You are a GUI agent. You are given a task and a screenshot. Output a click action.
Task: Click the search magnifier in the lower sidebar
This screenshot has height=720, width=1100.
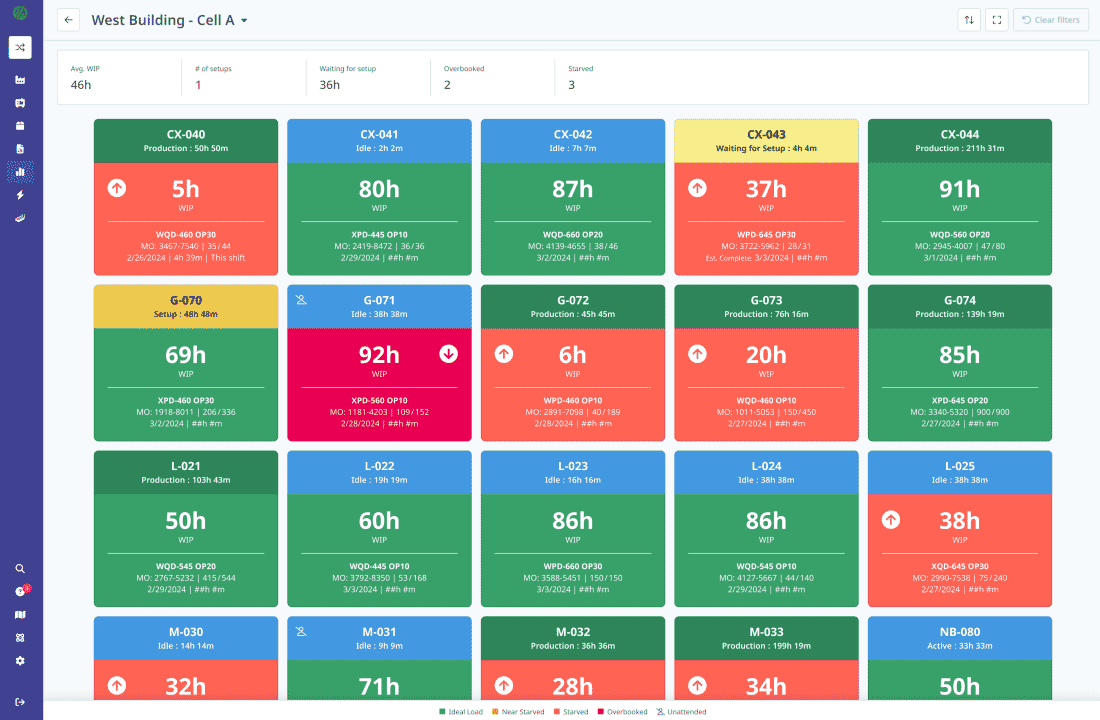(x=20, y=568)
